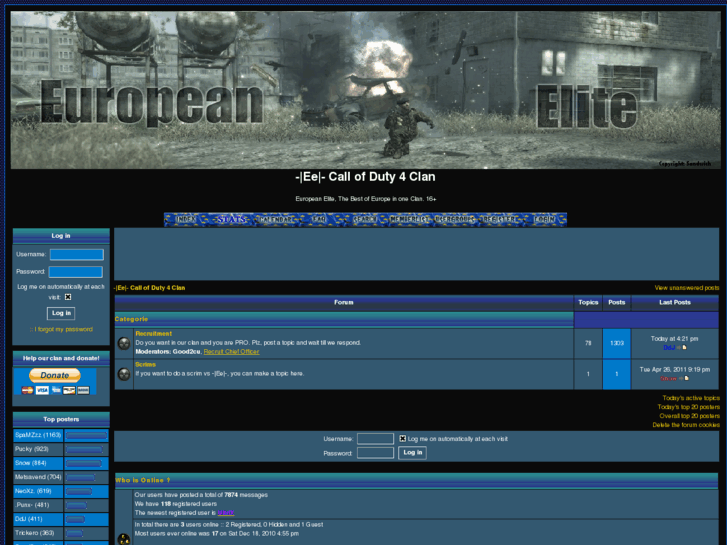The height and width of the screenshot is (545, 727).
Task: Click Pucky post count progress bar
Action: coord(84,449)
